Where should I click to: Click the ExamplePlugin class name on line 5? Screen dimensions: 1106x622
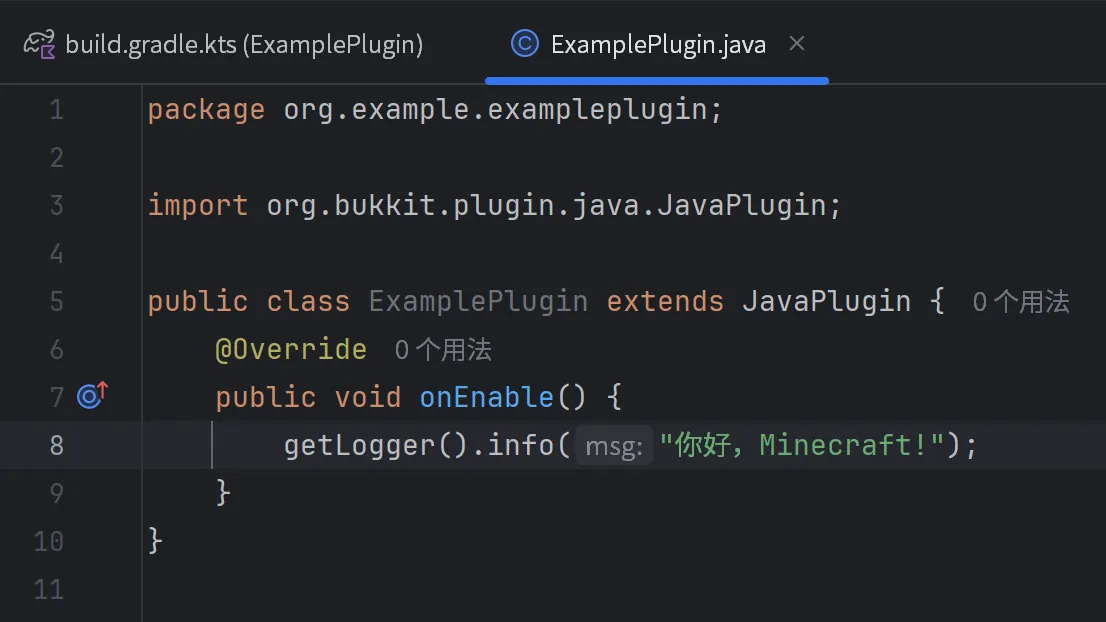[478, 302]
